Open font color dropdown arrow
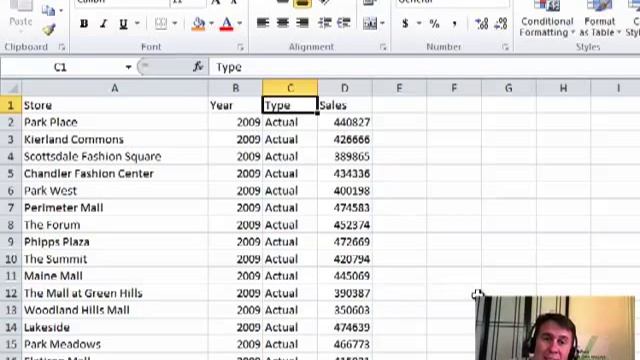640x360 pixels. [240, 24]
